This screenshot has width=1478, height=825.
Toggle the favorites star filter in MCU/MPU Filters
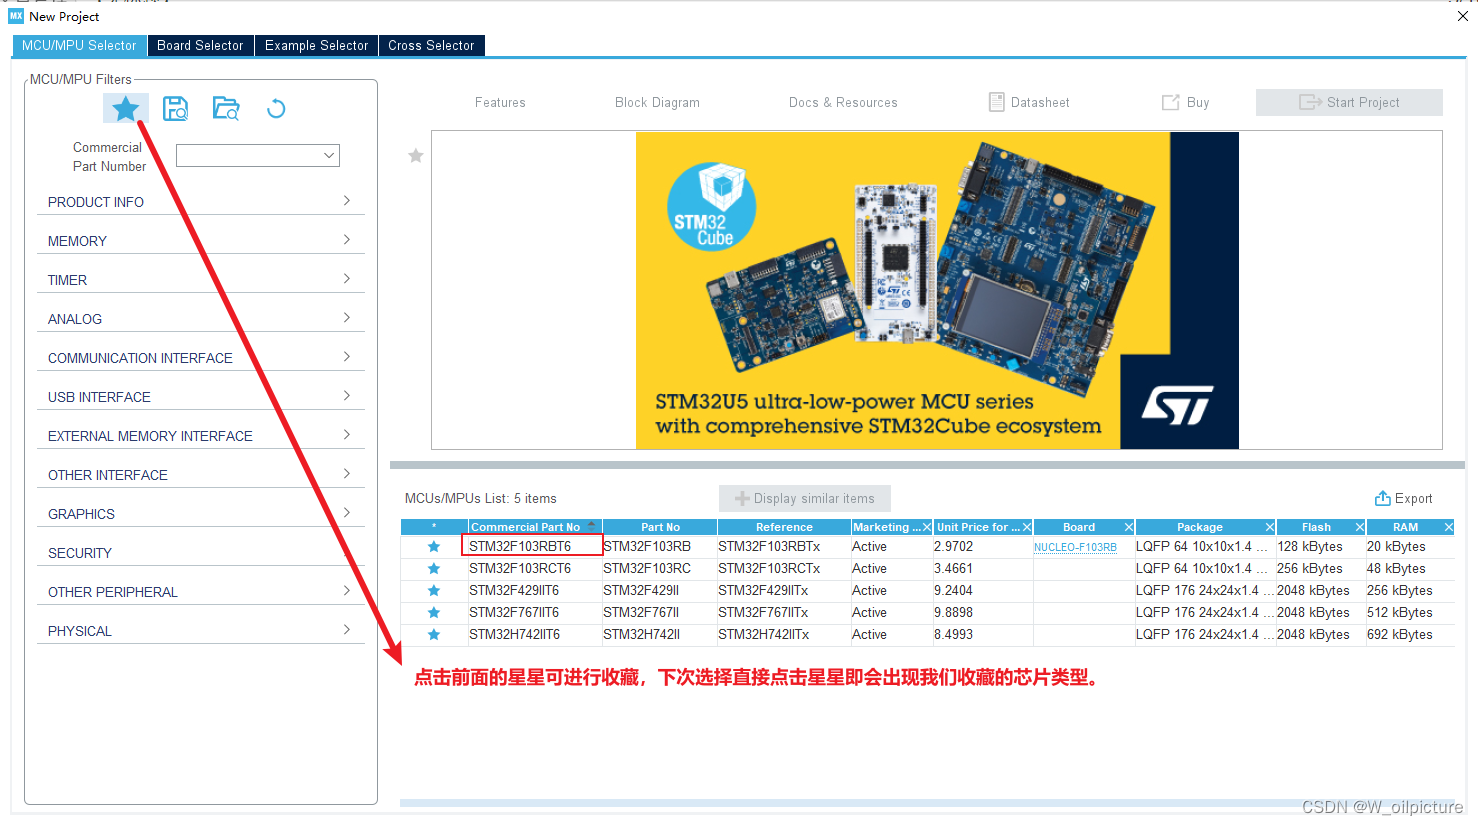(x=125, y=108)
